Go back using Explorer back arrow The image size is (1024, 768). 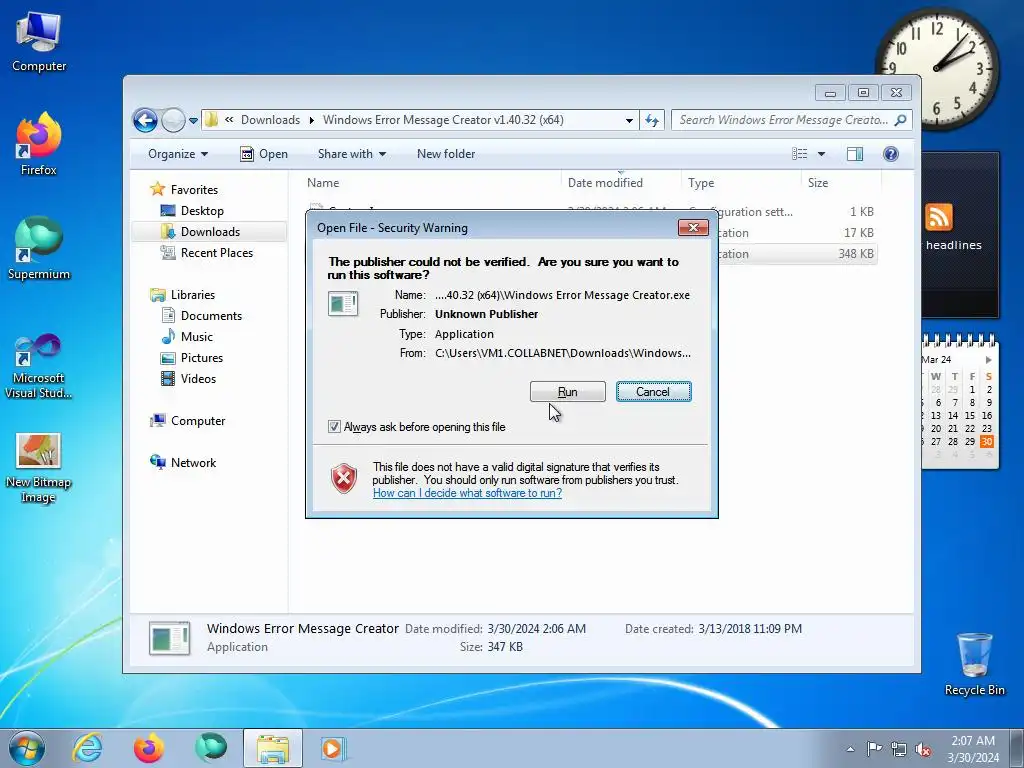pos(145,120)
